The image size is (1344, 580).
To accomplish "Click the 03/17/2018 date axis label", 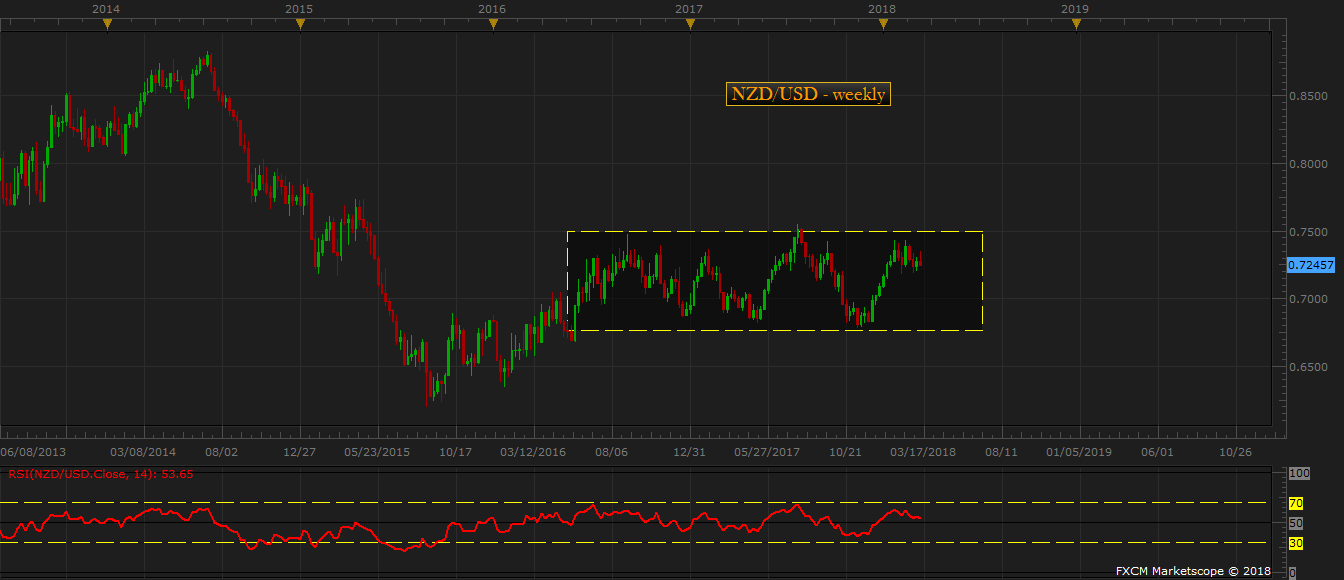I will 924,452.
